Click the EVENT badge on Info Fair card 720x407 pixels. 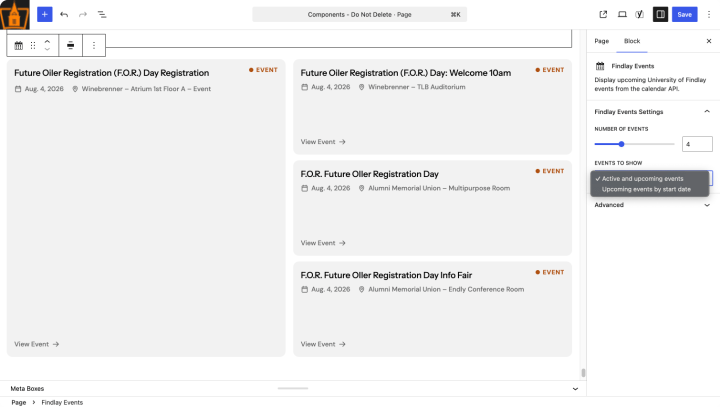coord(550,272)
